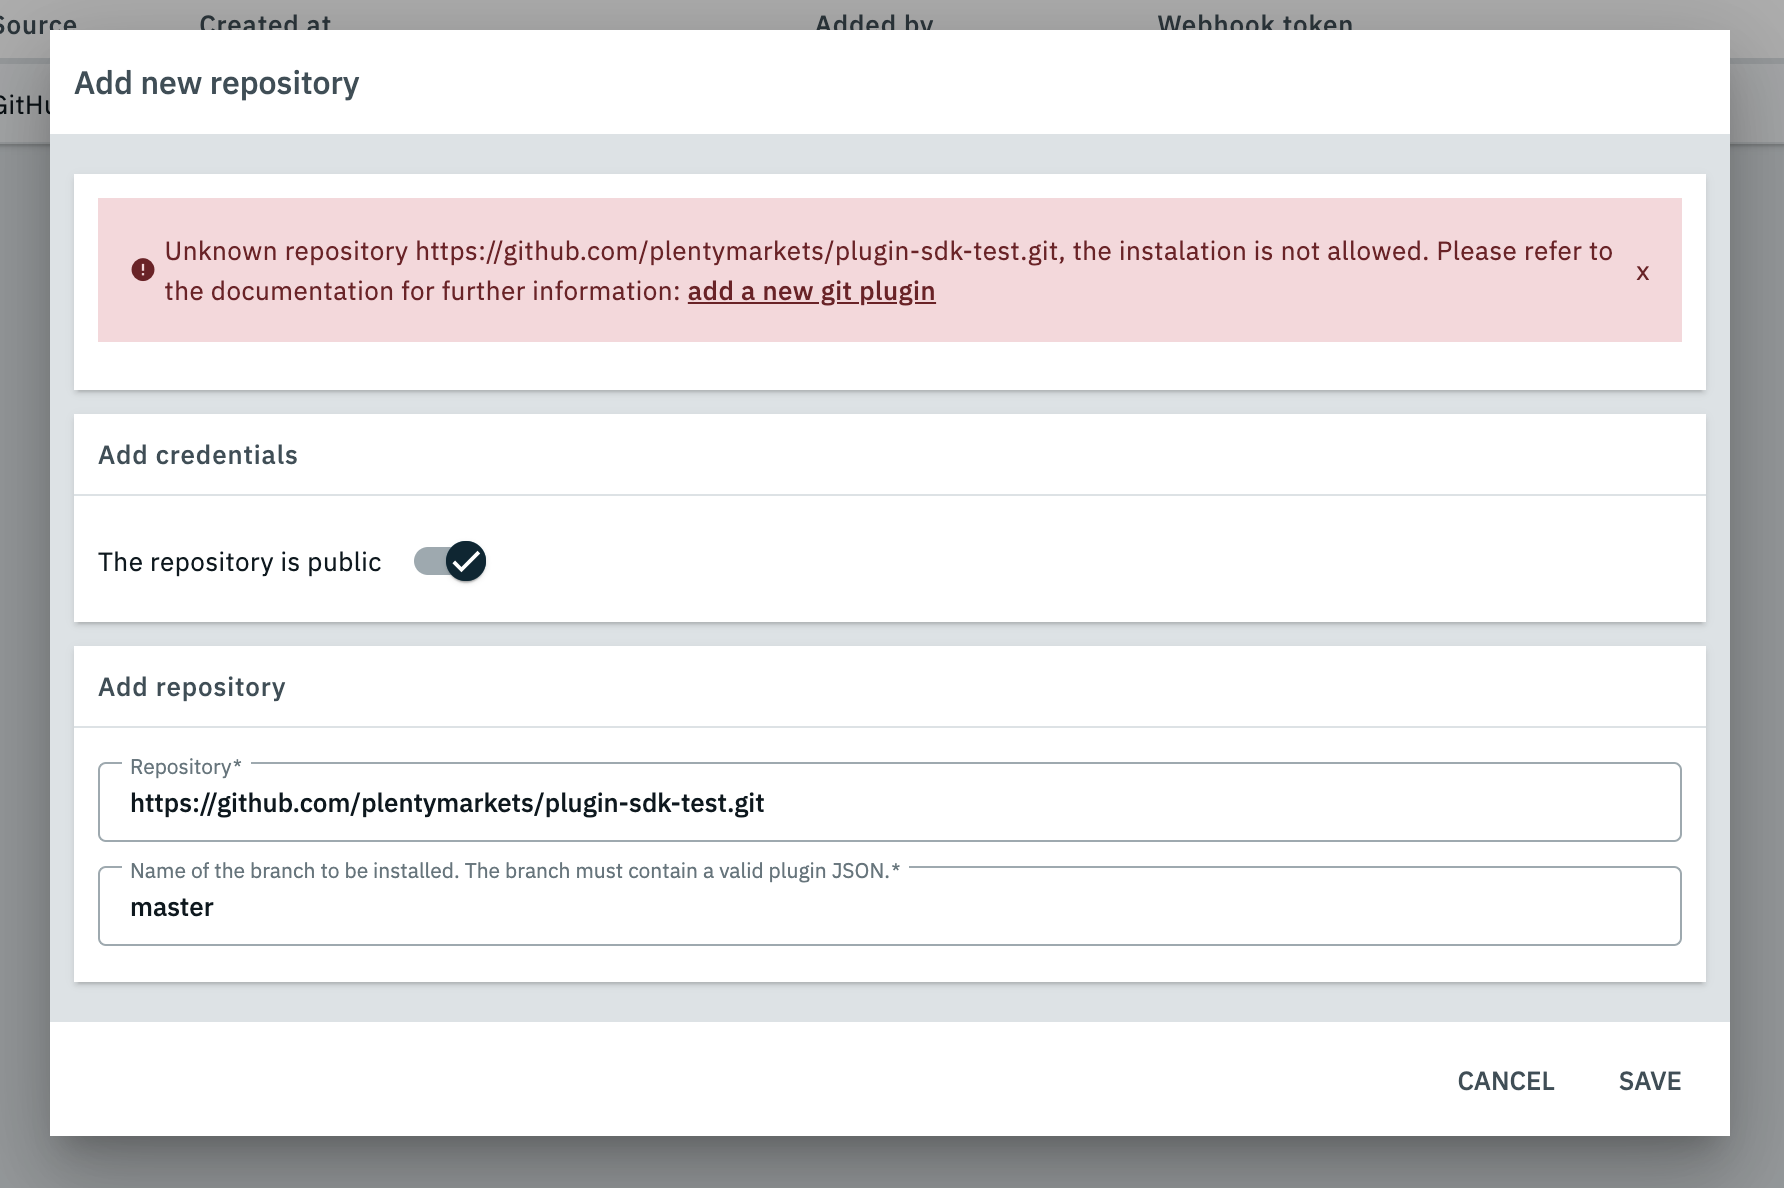Toggle 'The repository is public' switch
This screenshot has width=1784, height=1188.
tap(450, 561)
